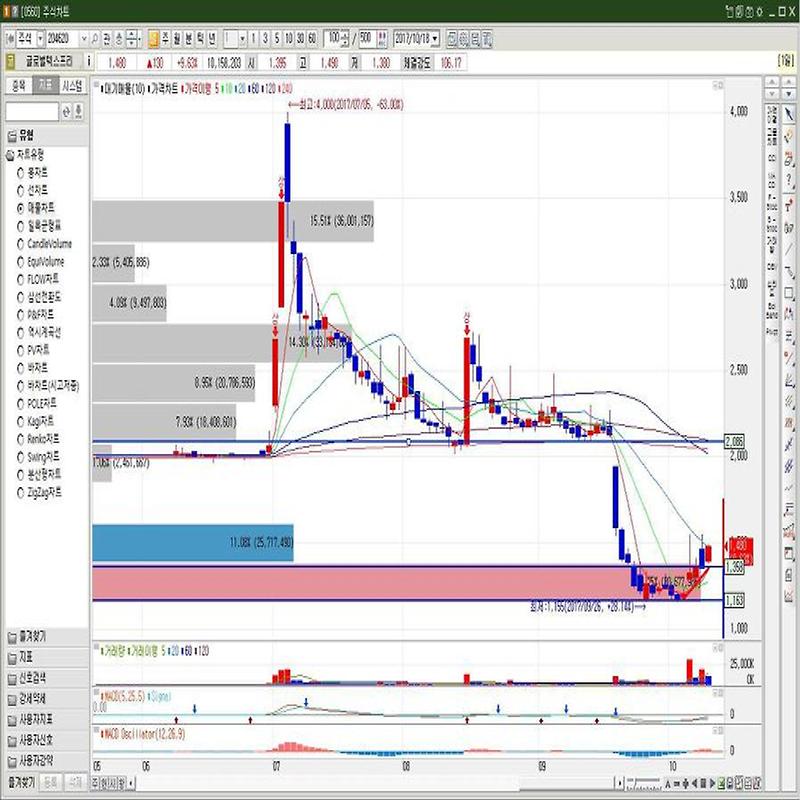Click the 10 interval button
This screenshot has width=800, height=800.
289,38
